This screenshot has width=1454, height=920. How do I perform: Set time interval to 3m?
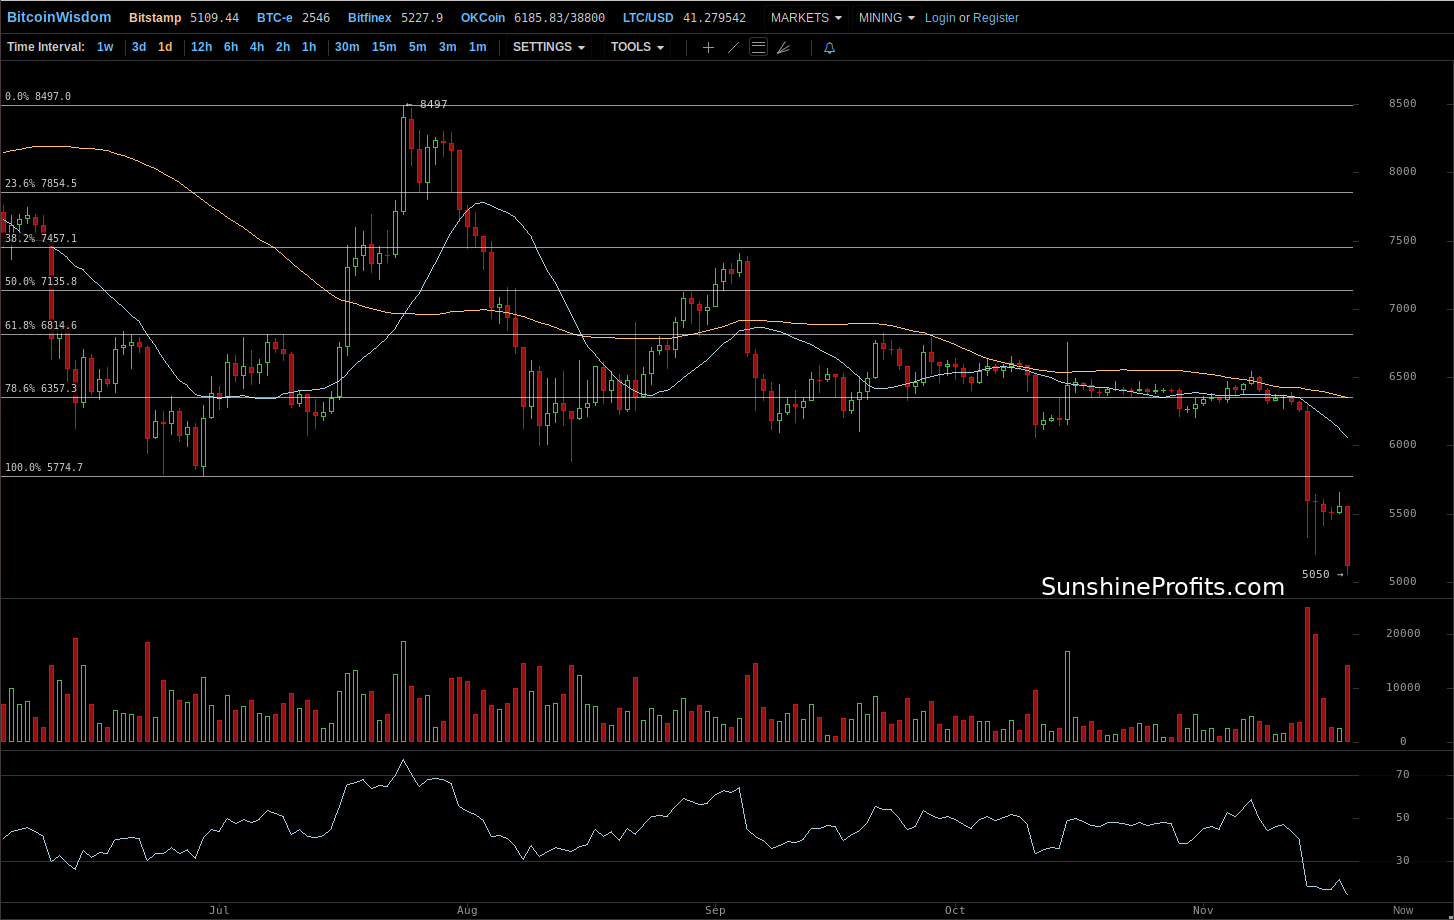click(447, 47)
